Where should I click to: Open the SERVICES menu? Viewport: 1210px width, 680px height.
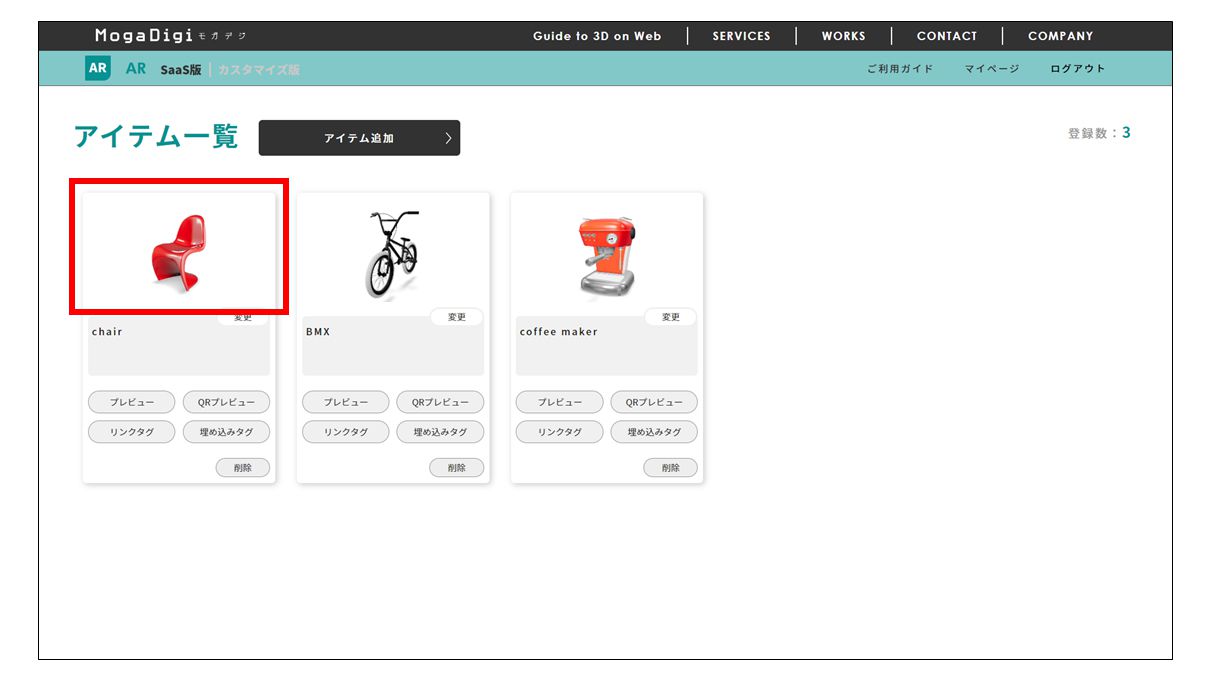(x=741, y=36)
